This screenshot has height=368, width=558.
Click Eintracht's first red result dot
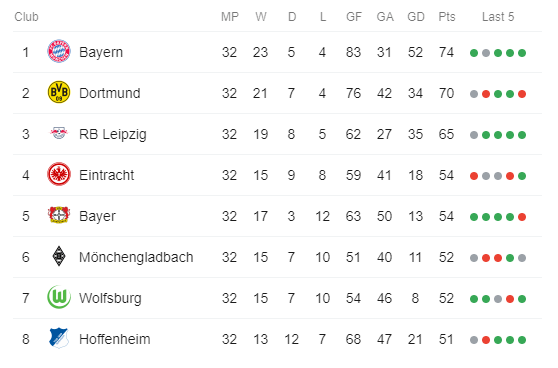(x=474, y=176)
